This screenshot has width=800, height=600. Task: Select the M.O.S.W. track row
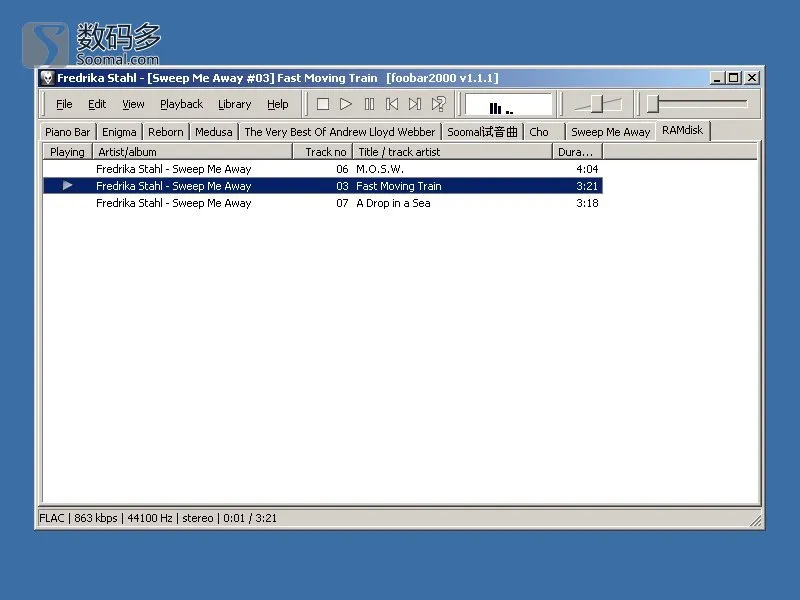point(323,169)
